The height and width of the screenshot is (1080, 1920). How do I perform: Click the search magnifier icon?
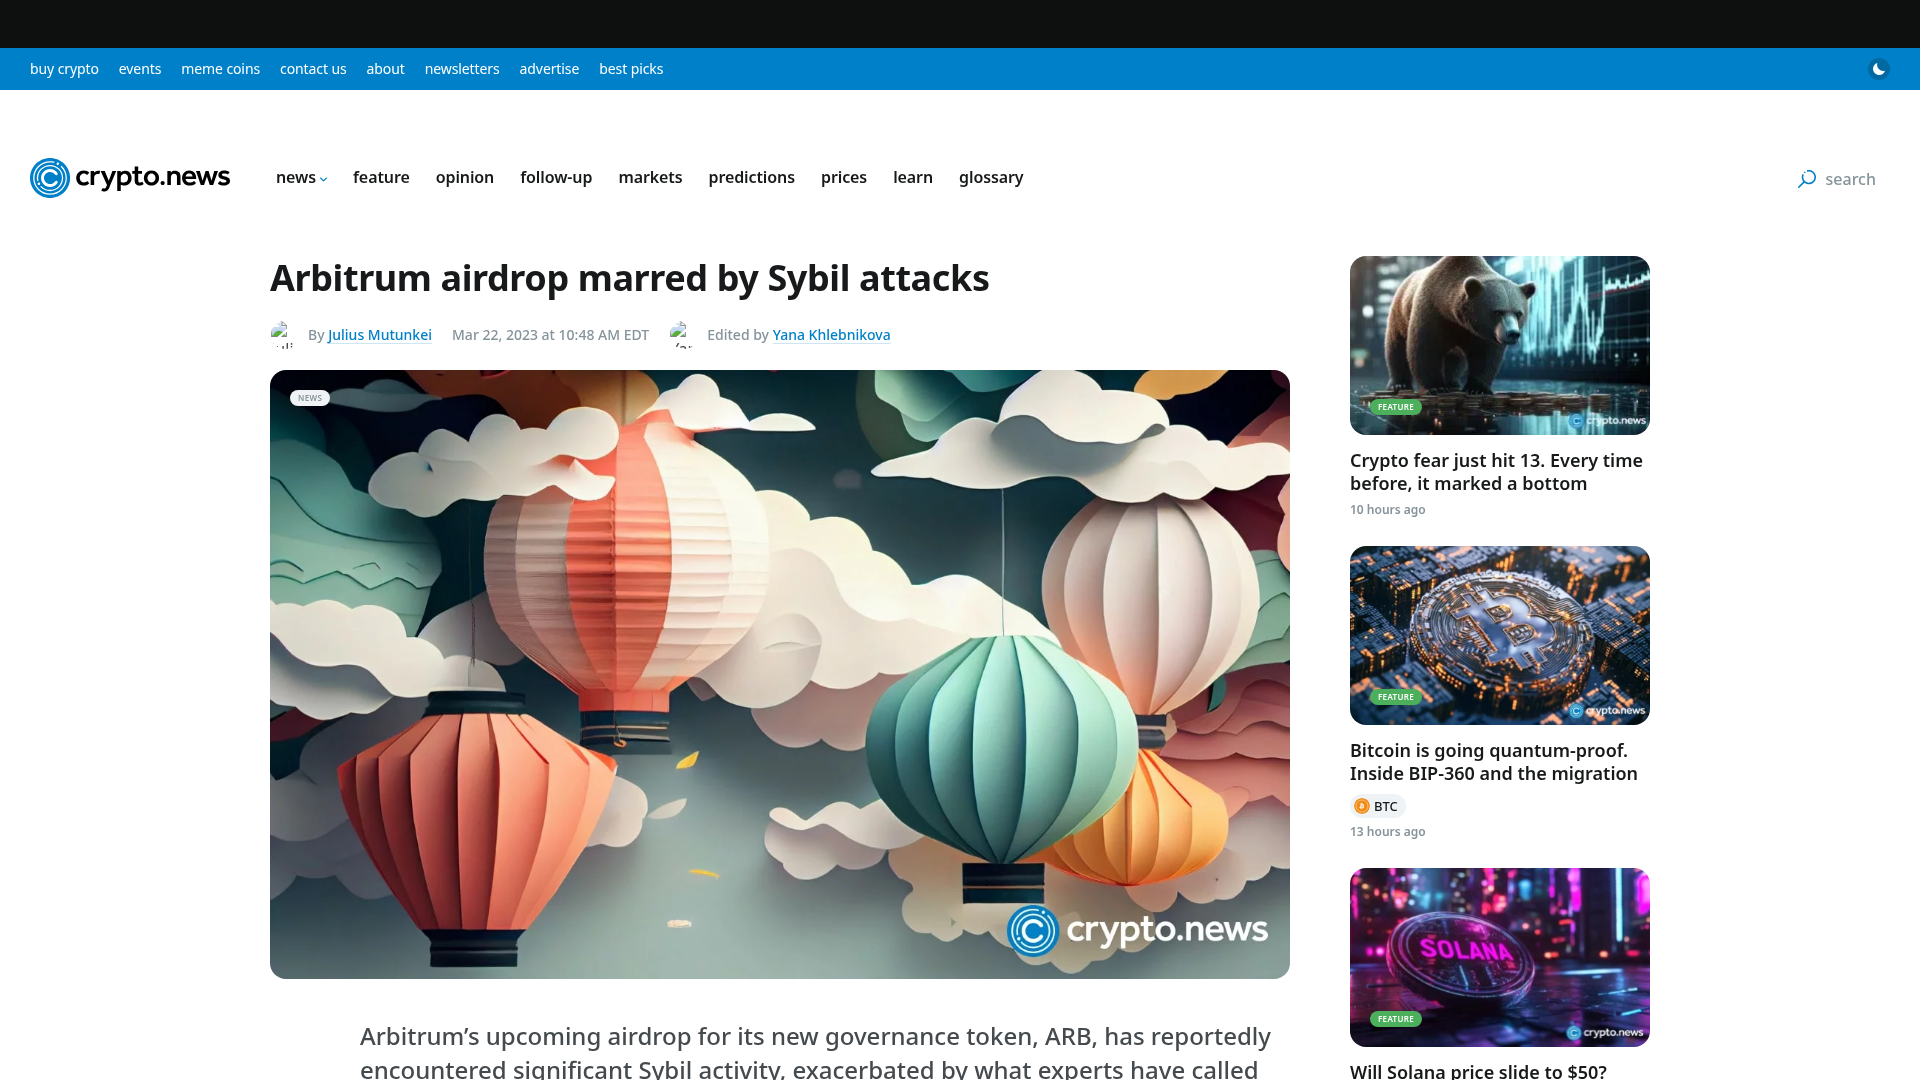point(1807,179)
